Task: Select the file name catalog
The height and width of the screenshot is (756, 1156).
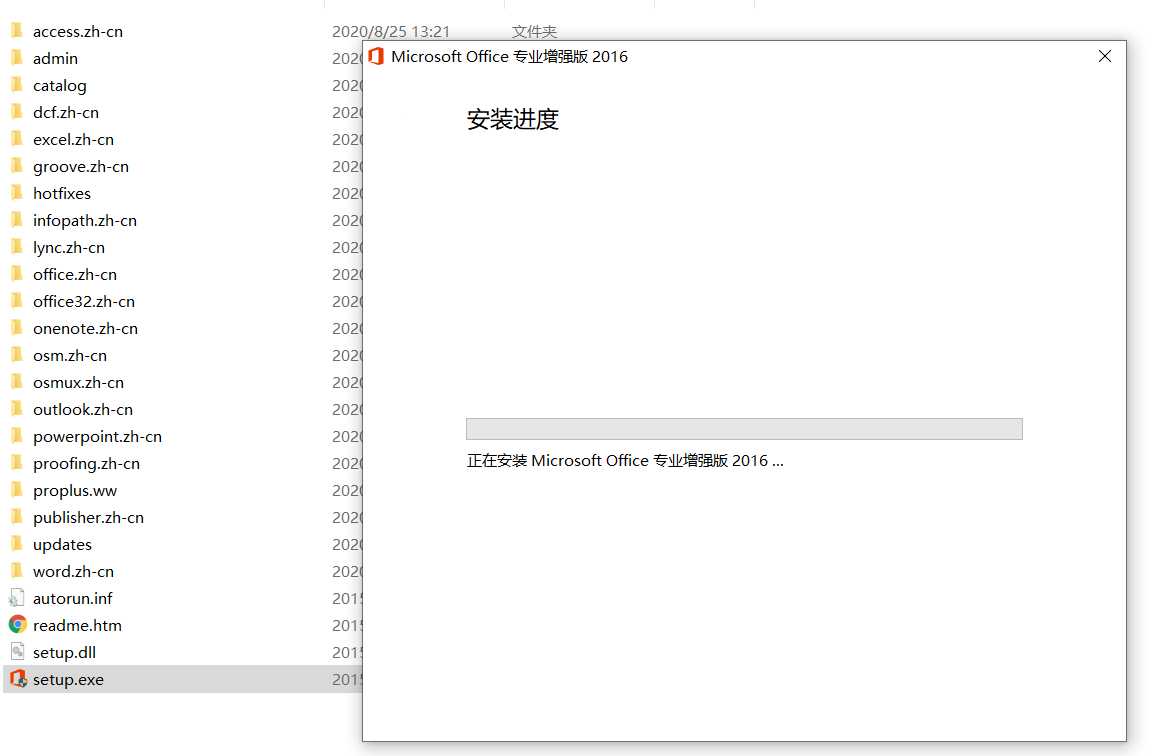Action: click(x=60, y=86)
